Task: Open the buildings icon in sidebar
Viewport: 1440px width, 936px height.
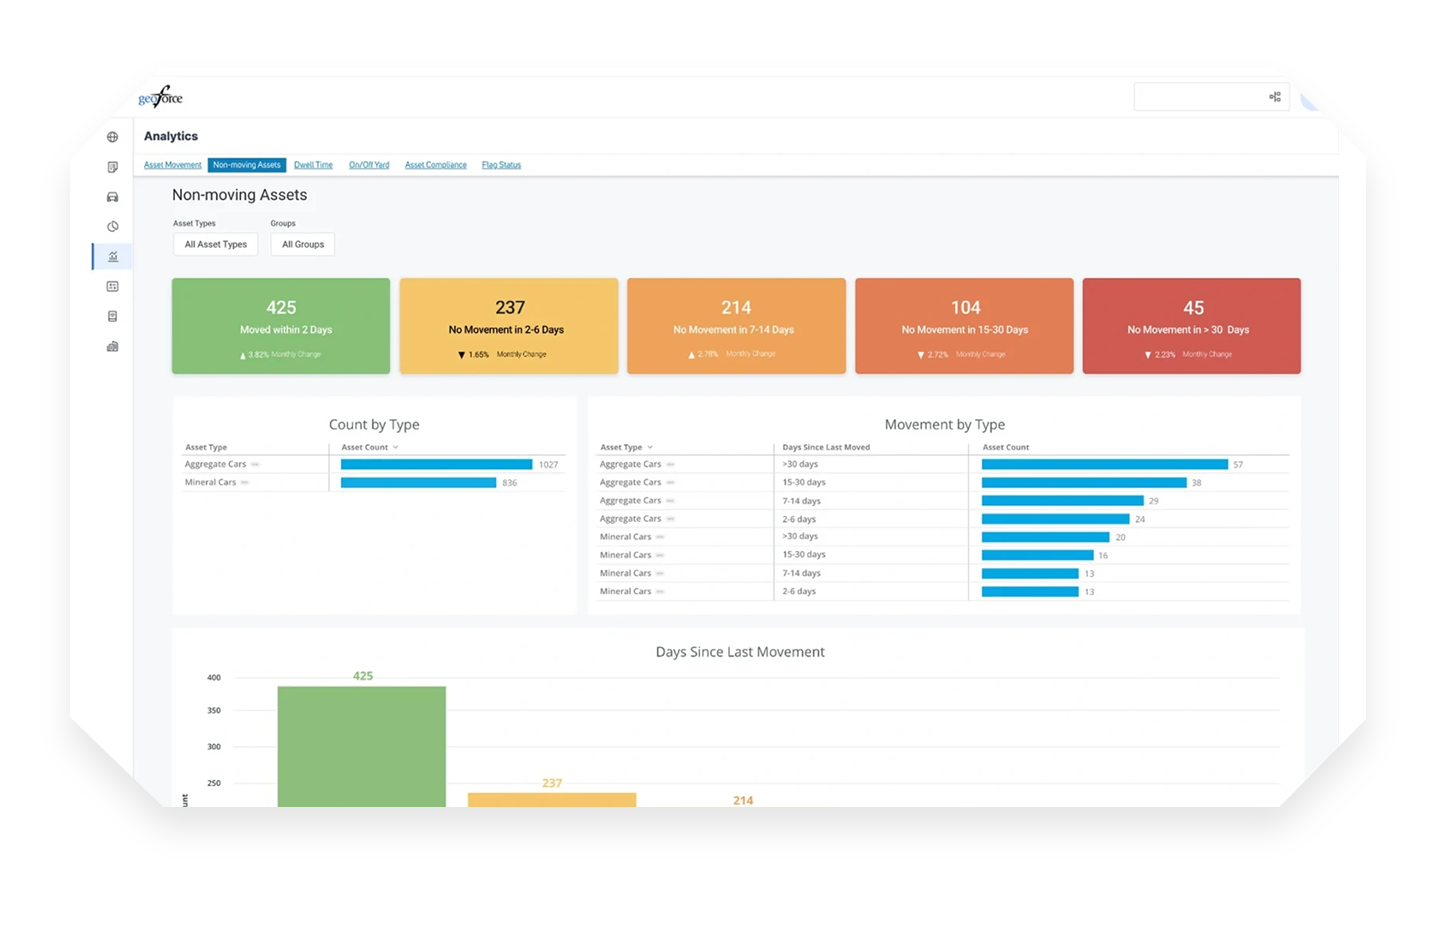Action: (x=113, y=347)
